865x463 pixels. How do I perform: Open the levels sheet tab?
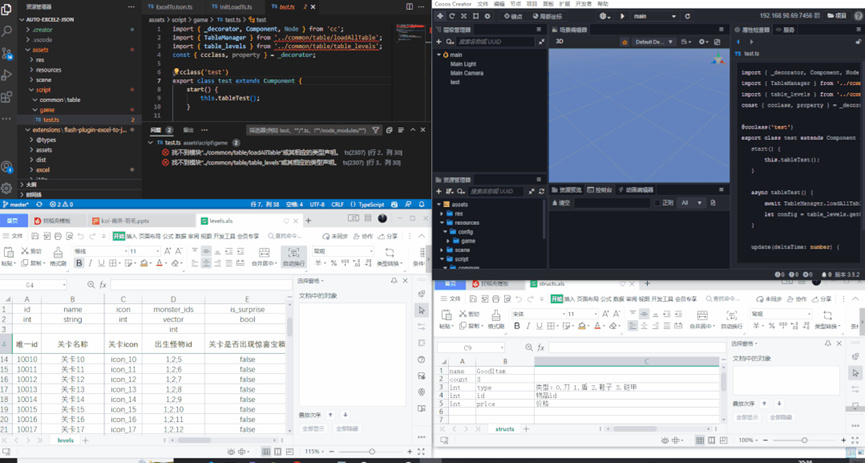pos(65,440)
